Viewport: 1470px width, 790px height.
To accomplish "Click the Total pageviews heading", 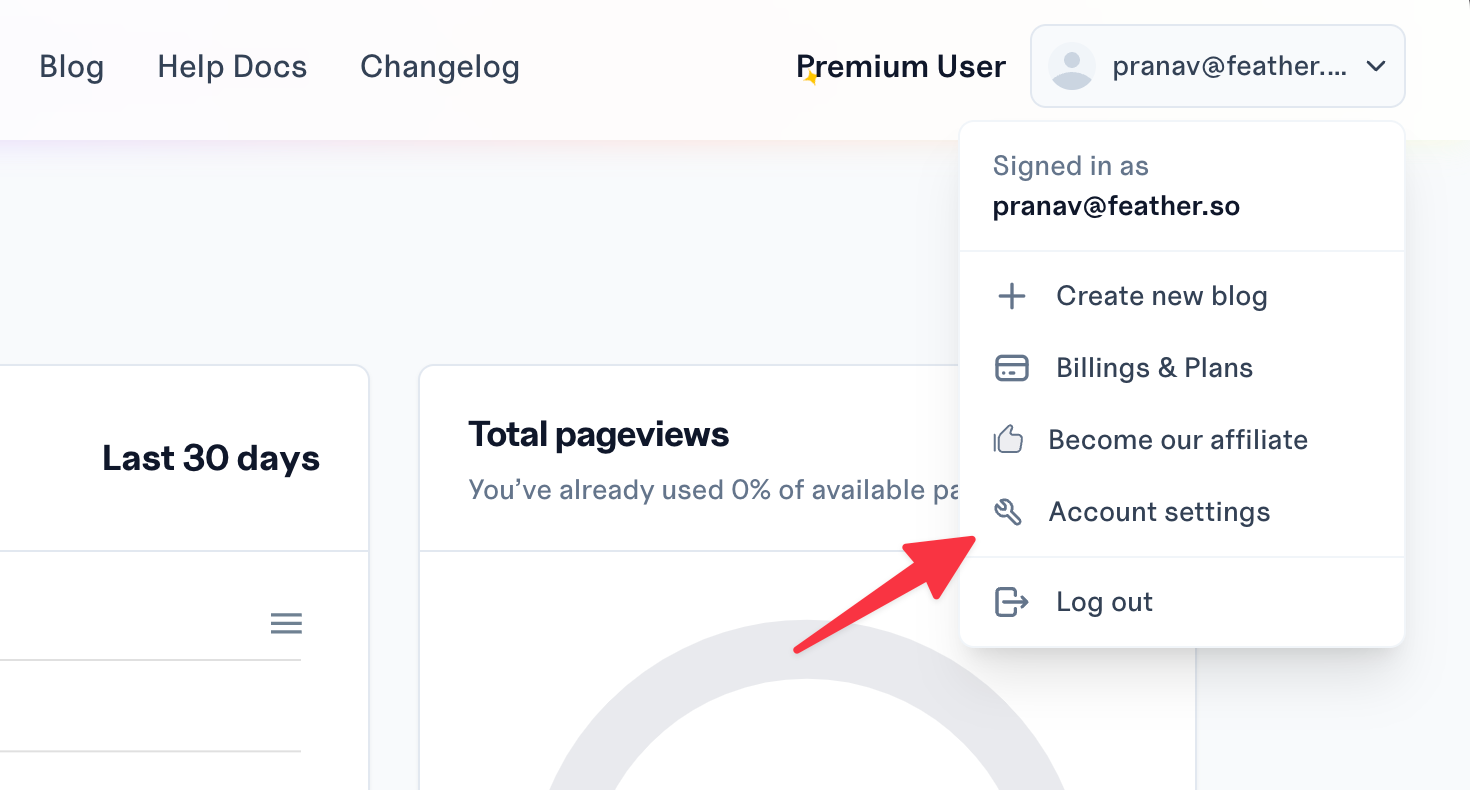I will (598, 434).
